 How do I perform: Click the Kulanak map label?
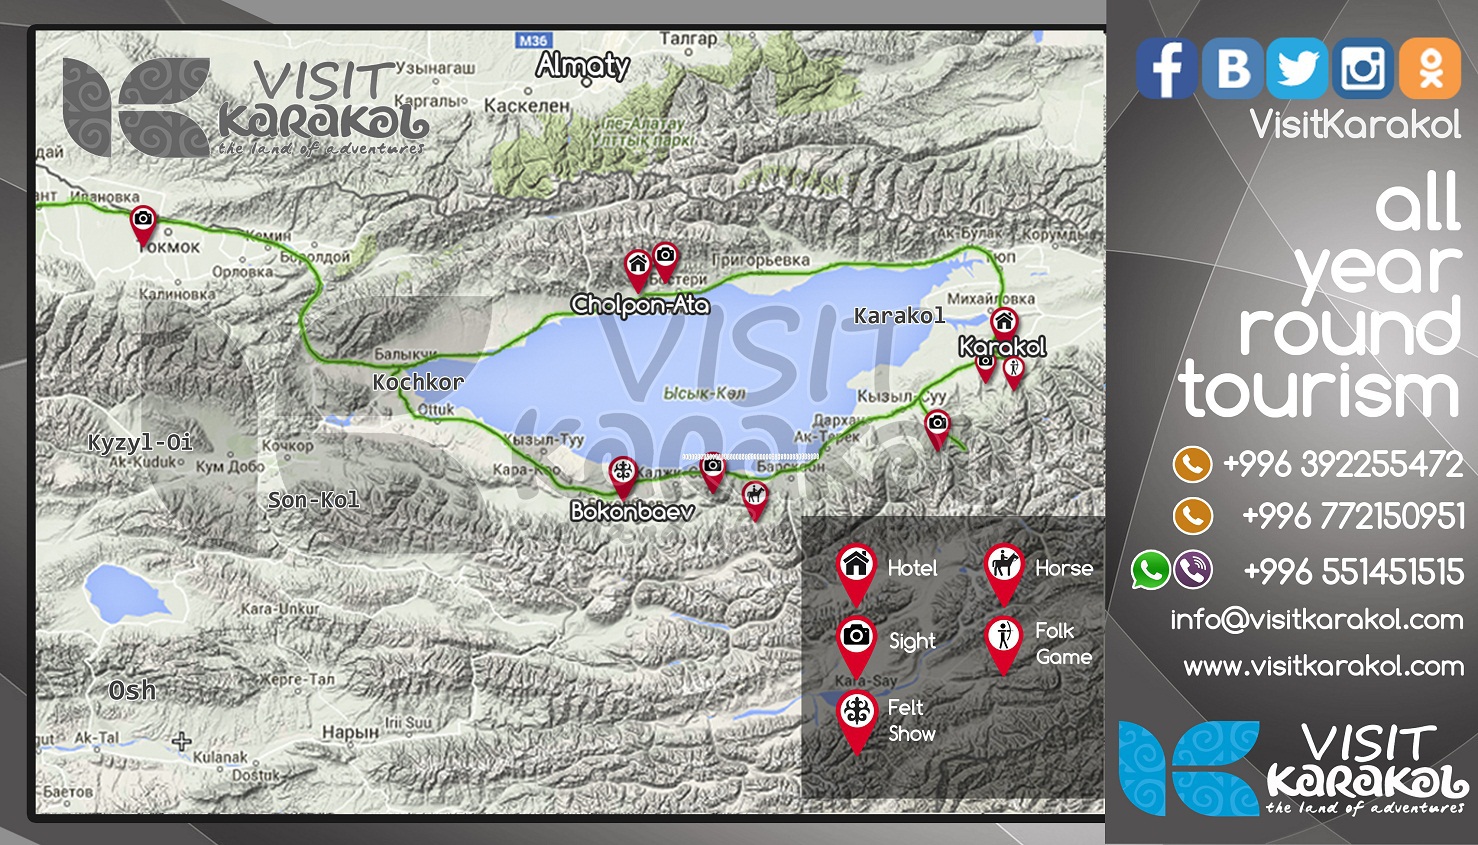(x=220, y=757)
